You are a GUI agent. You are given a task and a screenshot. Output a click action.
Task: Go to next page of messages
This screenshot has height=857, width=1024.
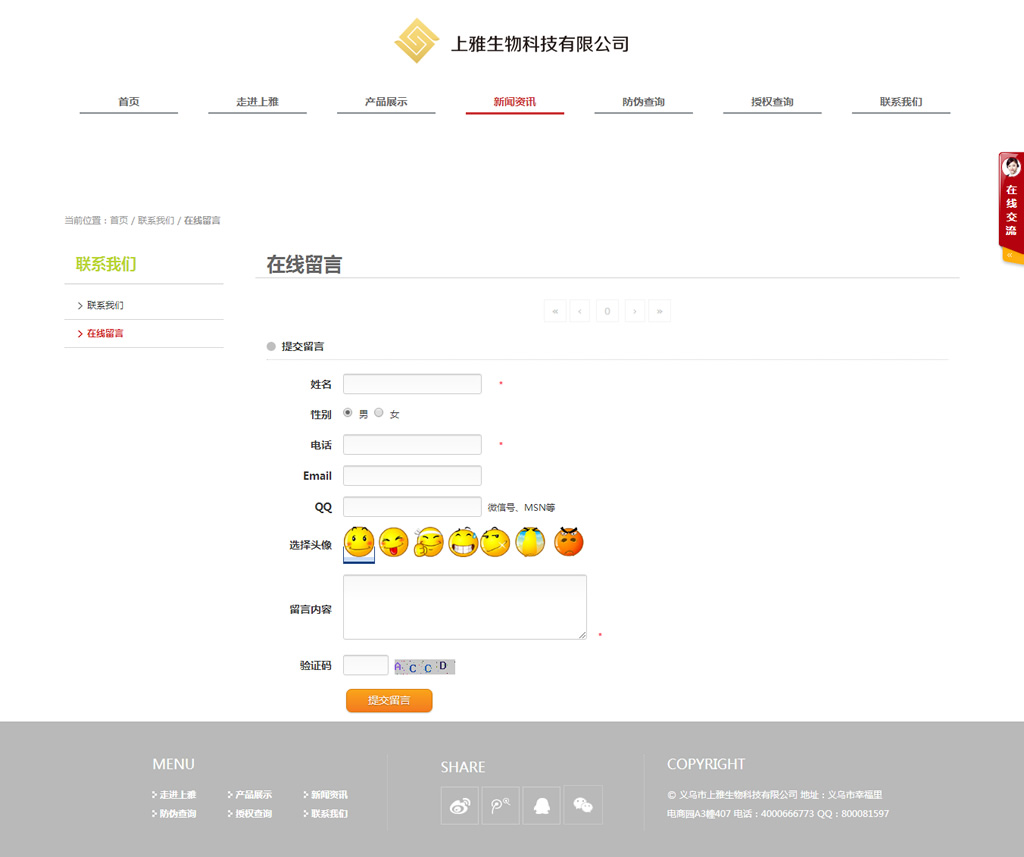(x=634, y=311)
